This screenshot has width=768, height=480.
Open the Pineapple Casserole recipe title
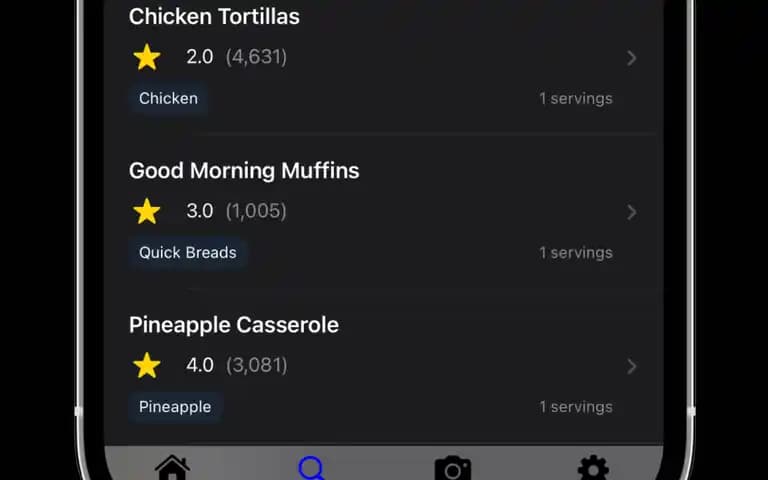click(x=234, y=325)
